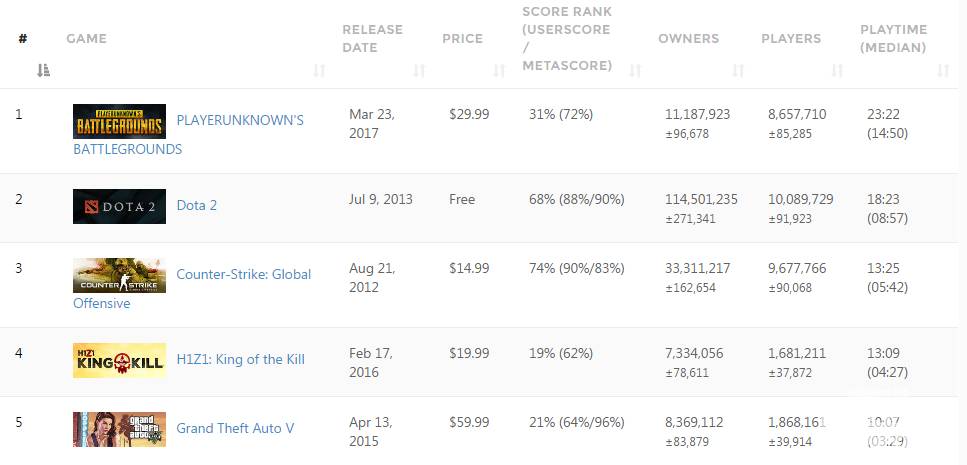Sort table by rank number icon
This screenshot has width=967, height=465.
(43, 70)
